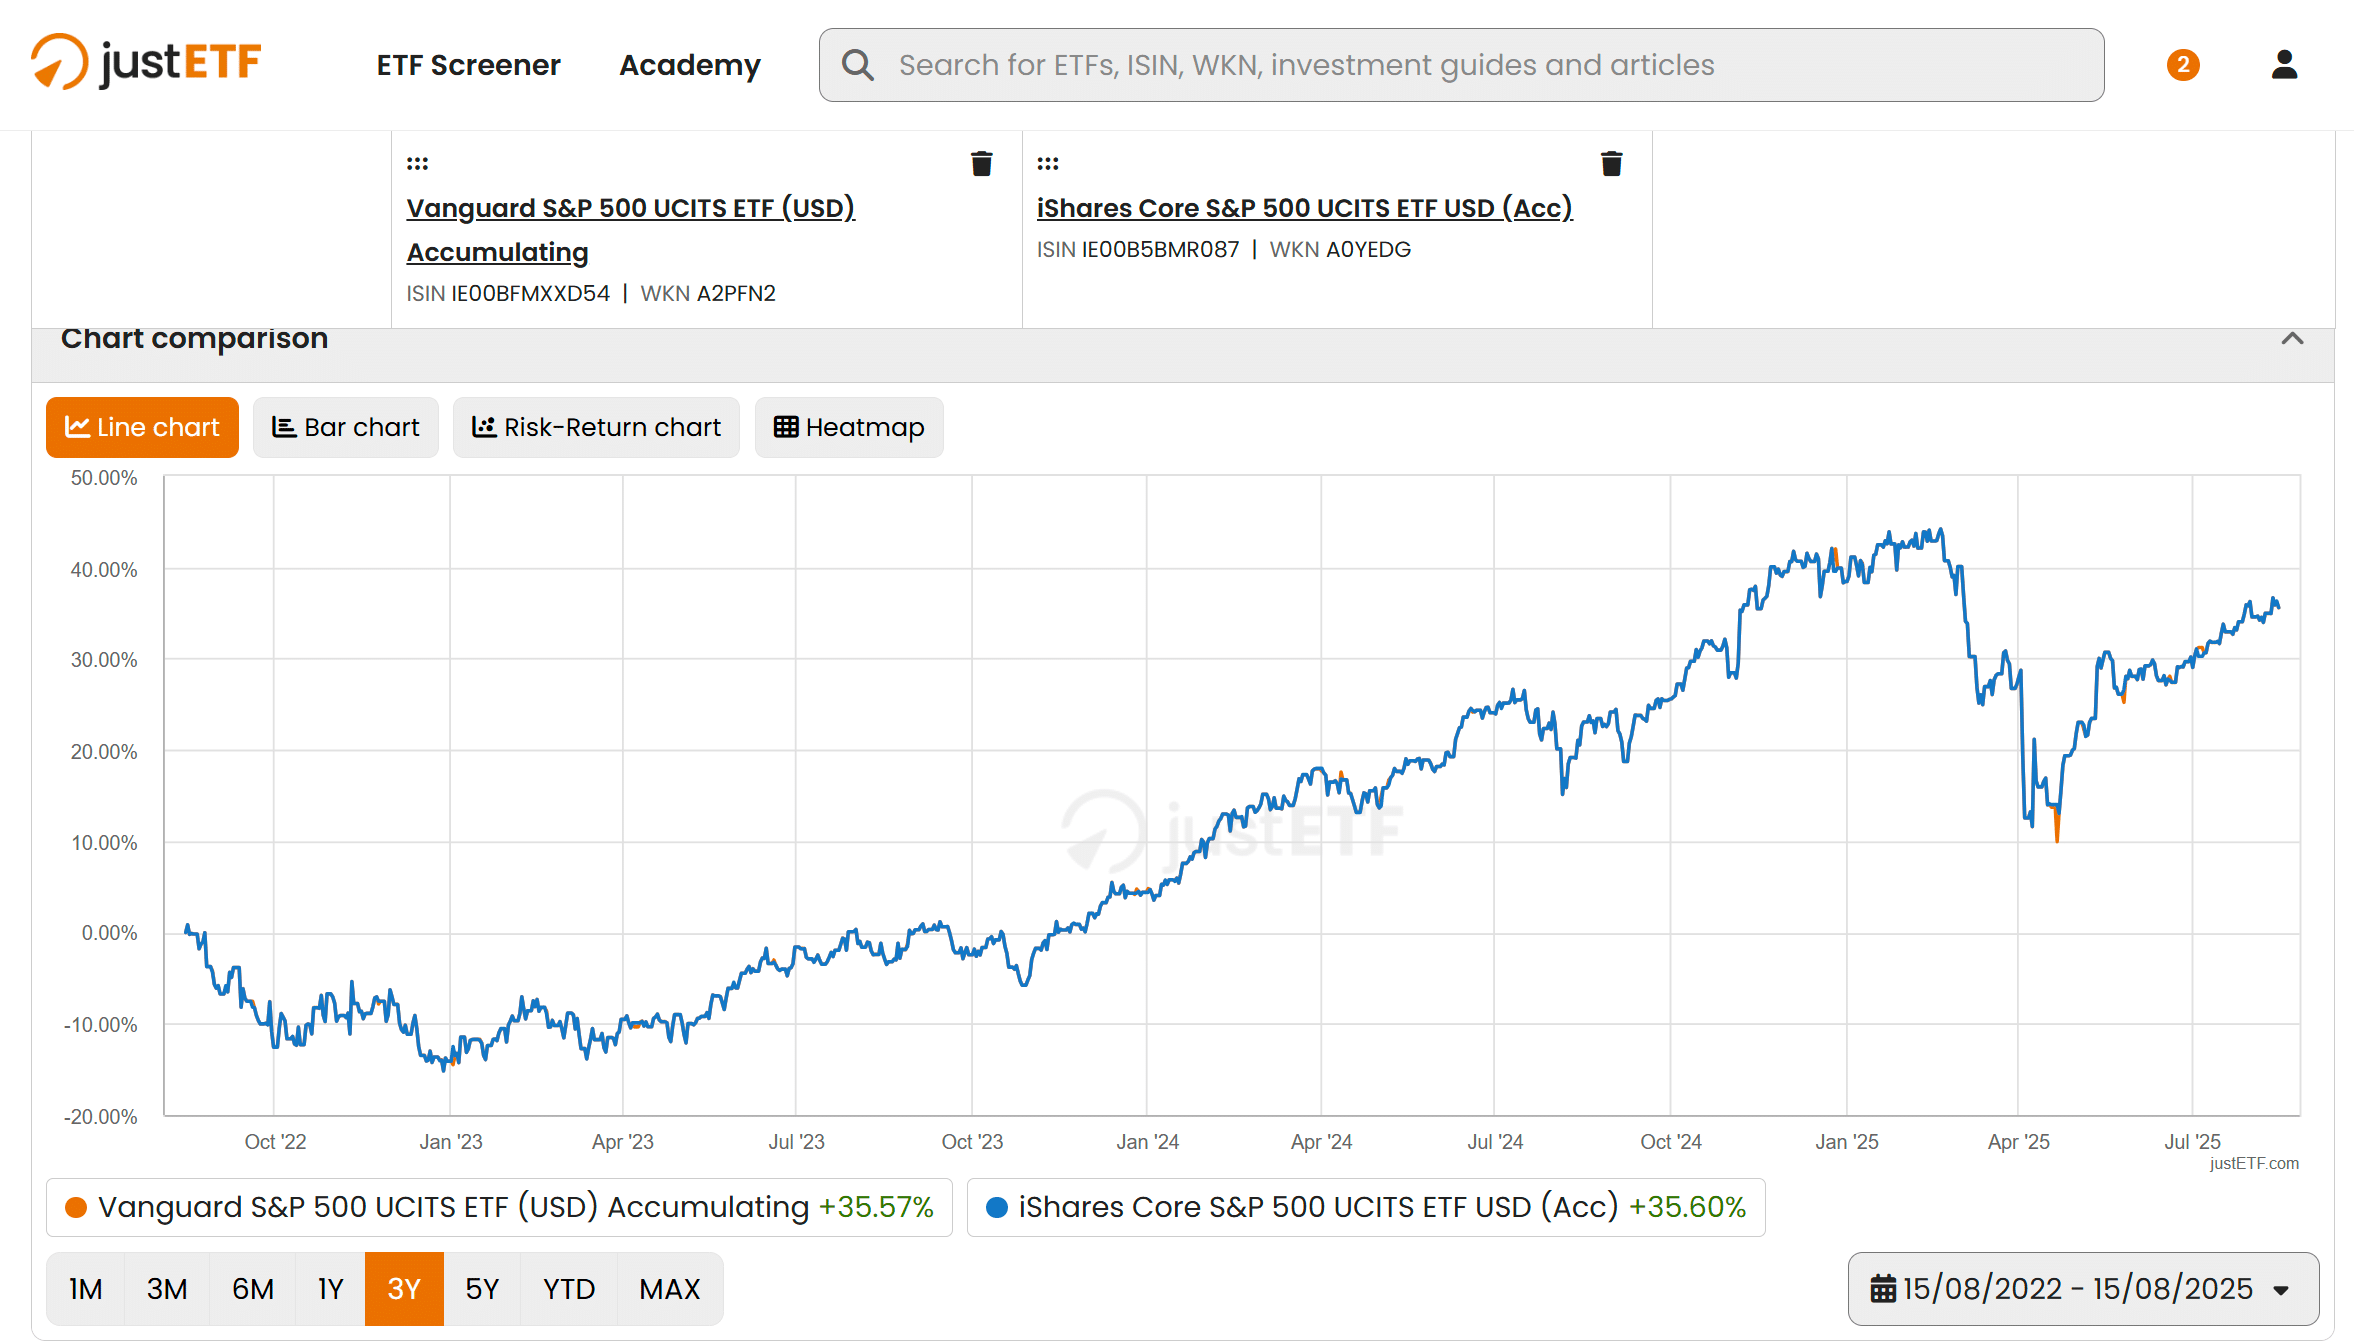Select the 3M time range
Screen dimensions: 2354x1342
(167, 1289)
